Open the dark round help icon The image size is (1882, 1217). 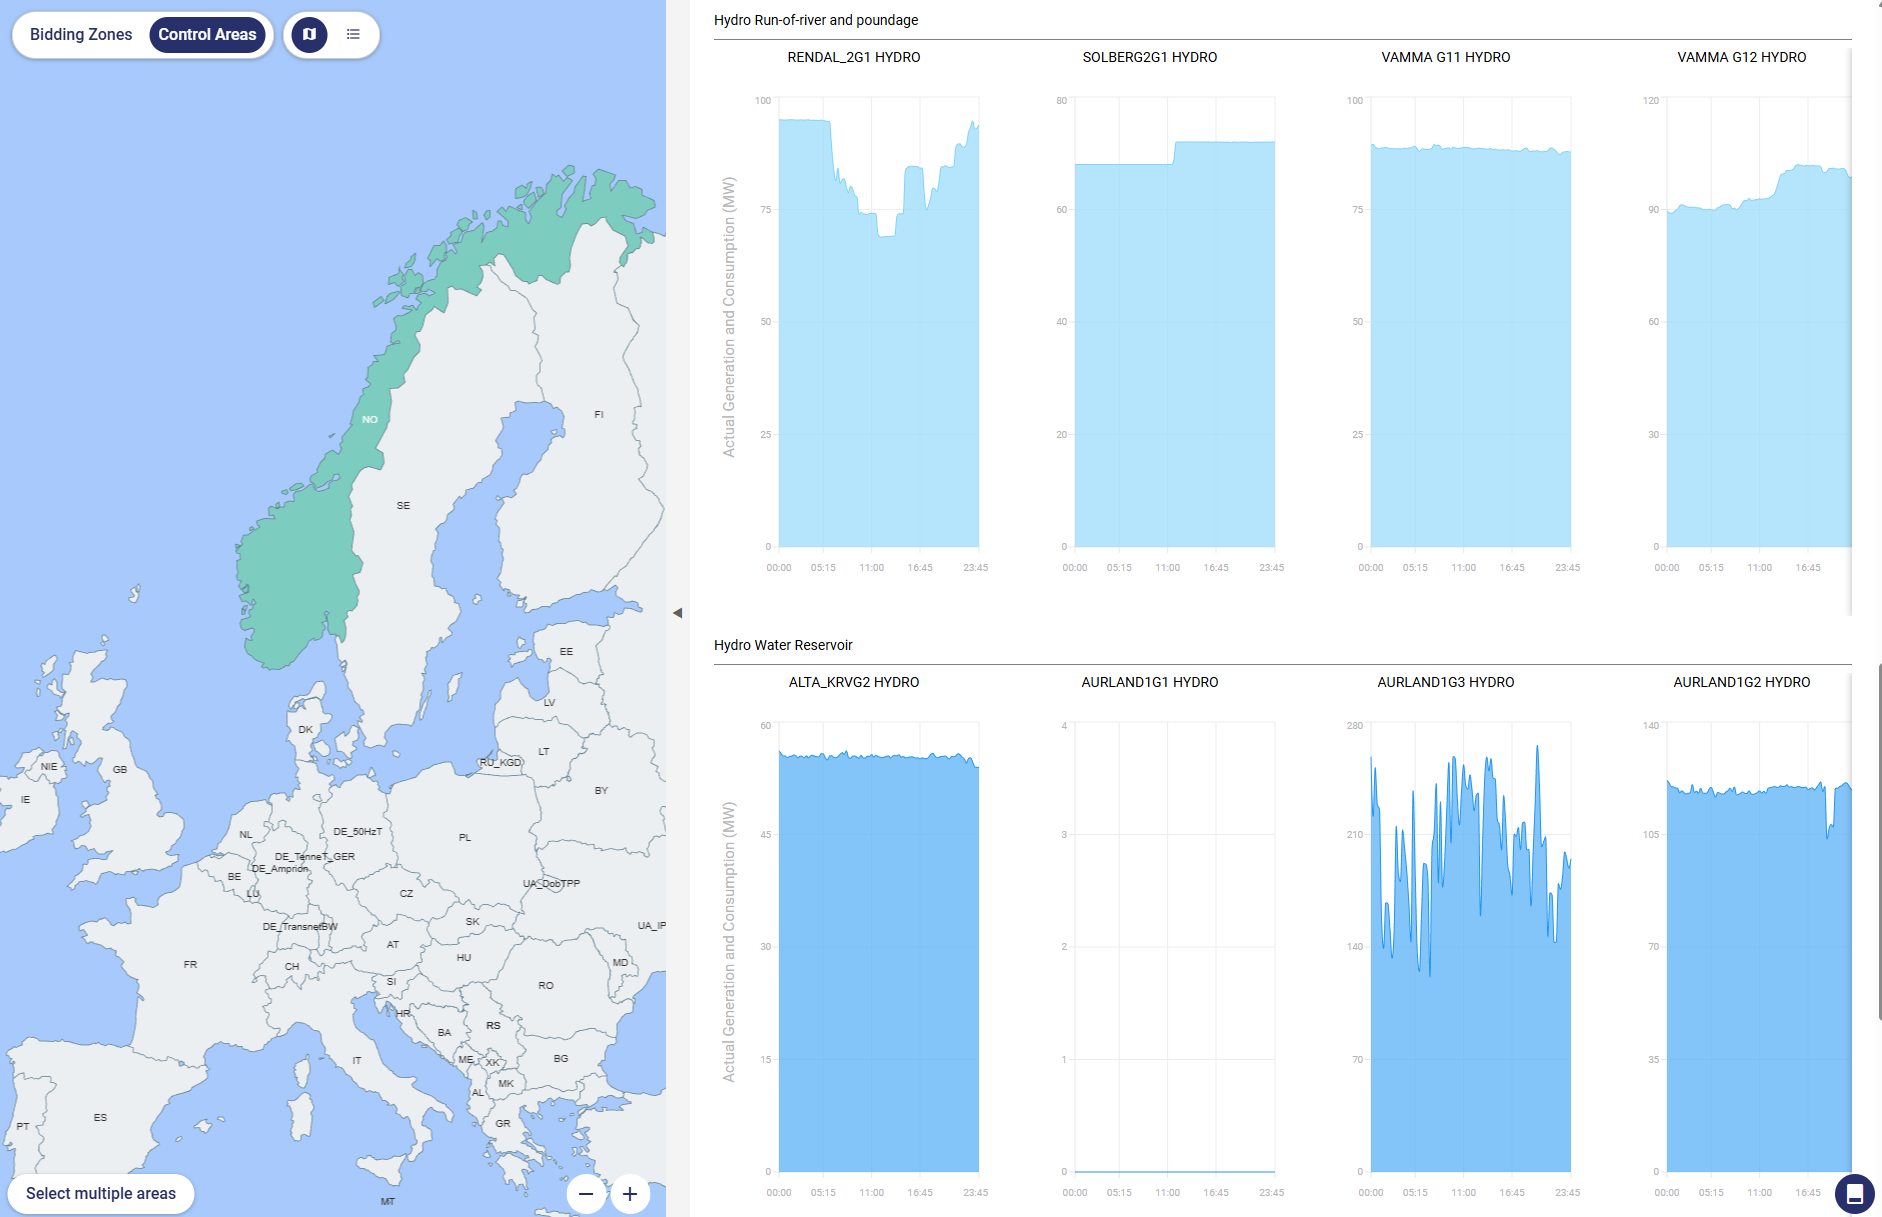click(x=1854, y=1193)
